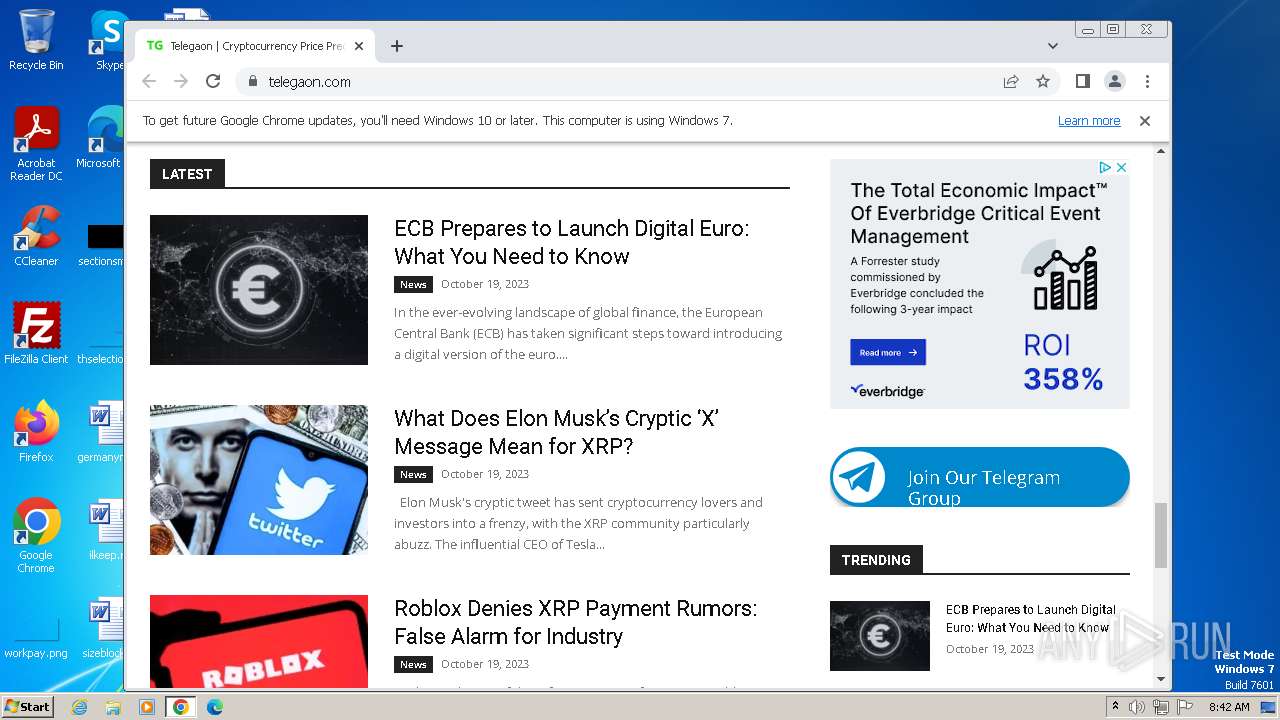Viewport: 1280px width, 720px height.
Task: Click the TRENDING section header
Action: click(x=876, y=560)
